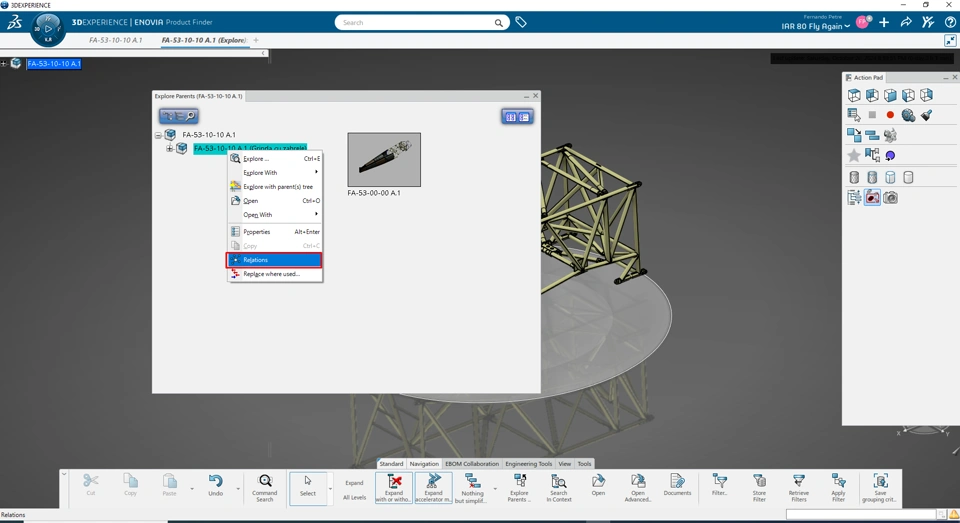Image resolution: width=960 pixels, height=523 pixels.
Task: Open the Undo history dropdown arrow
Action: (238, 489)
